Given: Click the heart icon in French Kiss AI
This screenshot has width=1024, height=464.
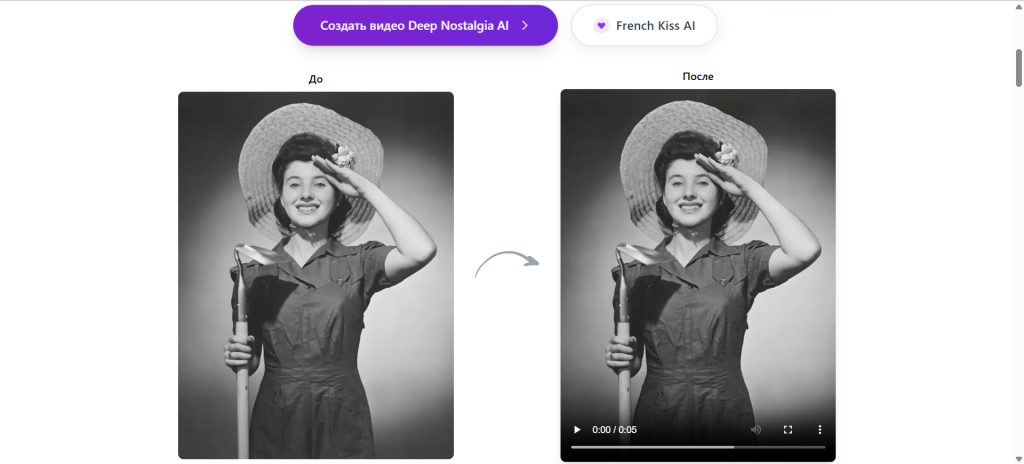Looking at the screenshot, I should pyautogui.click(x=601, y=26).
